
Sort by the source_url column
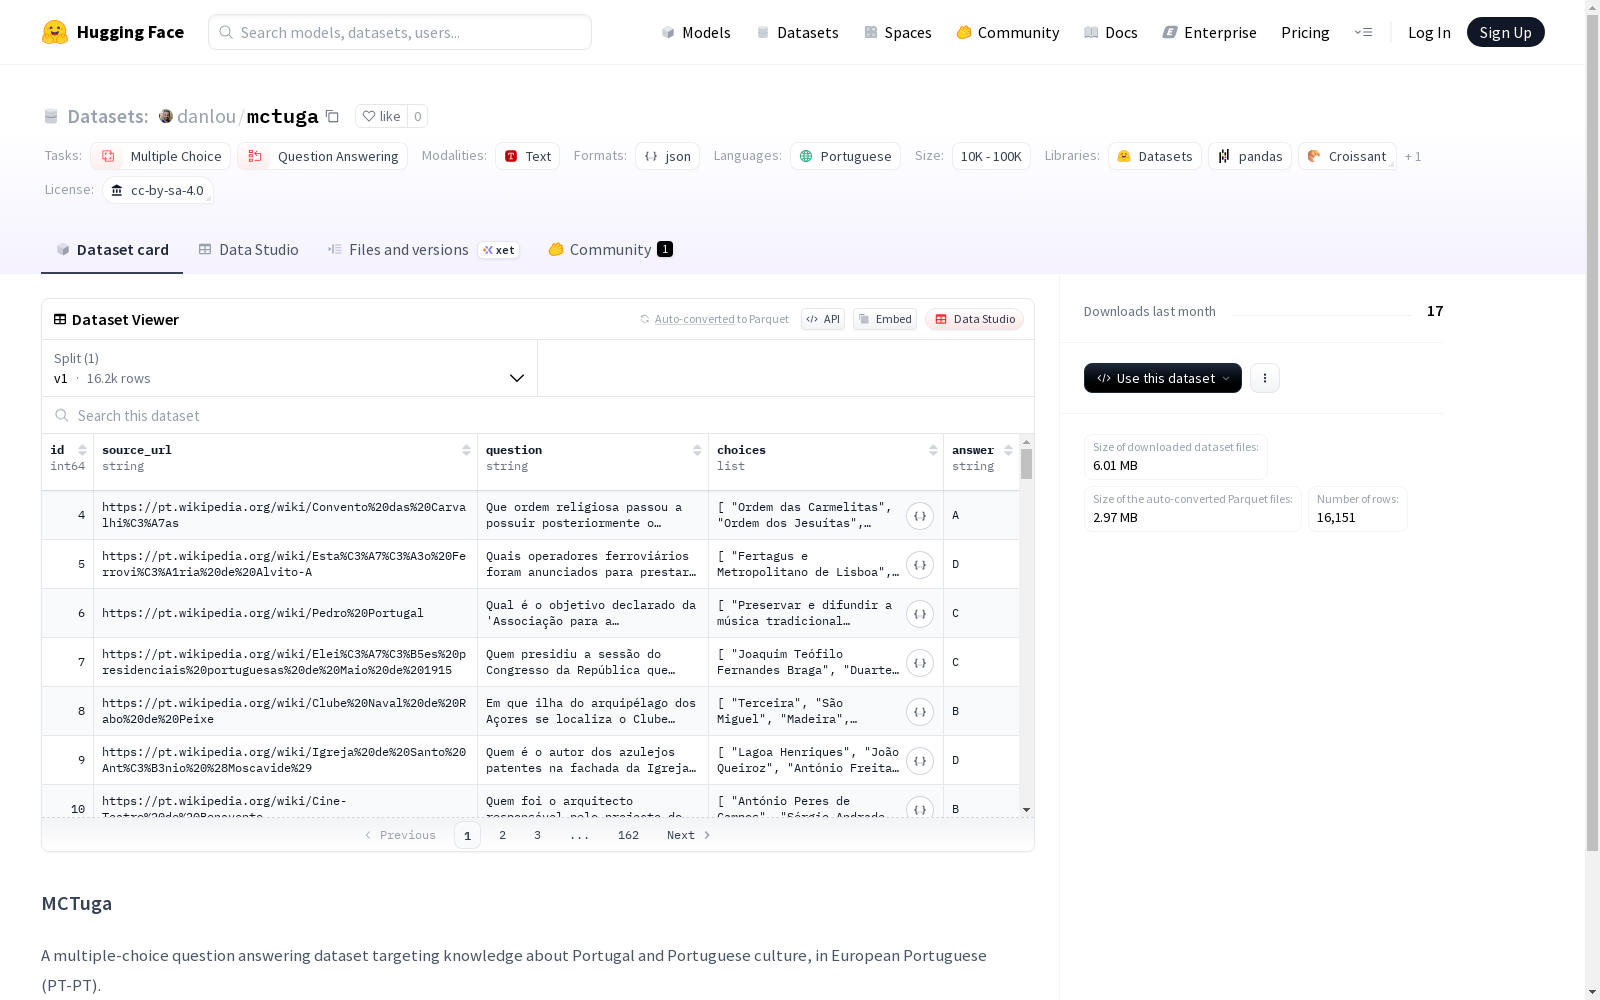coord(466,450)
